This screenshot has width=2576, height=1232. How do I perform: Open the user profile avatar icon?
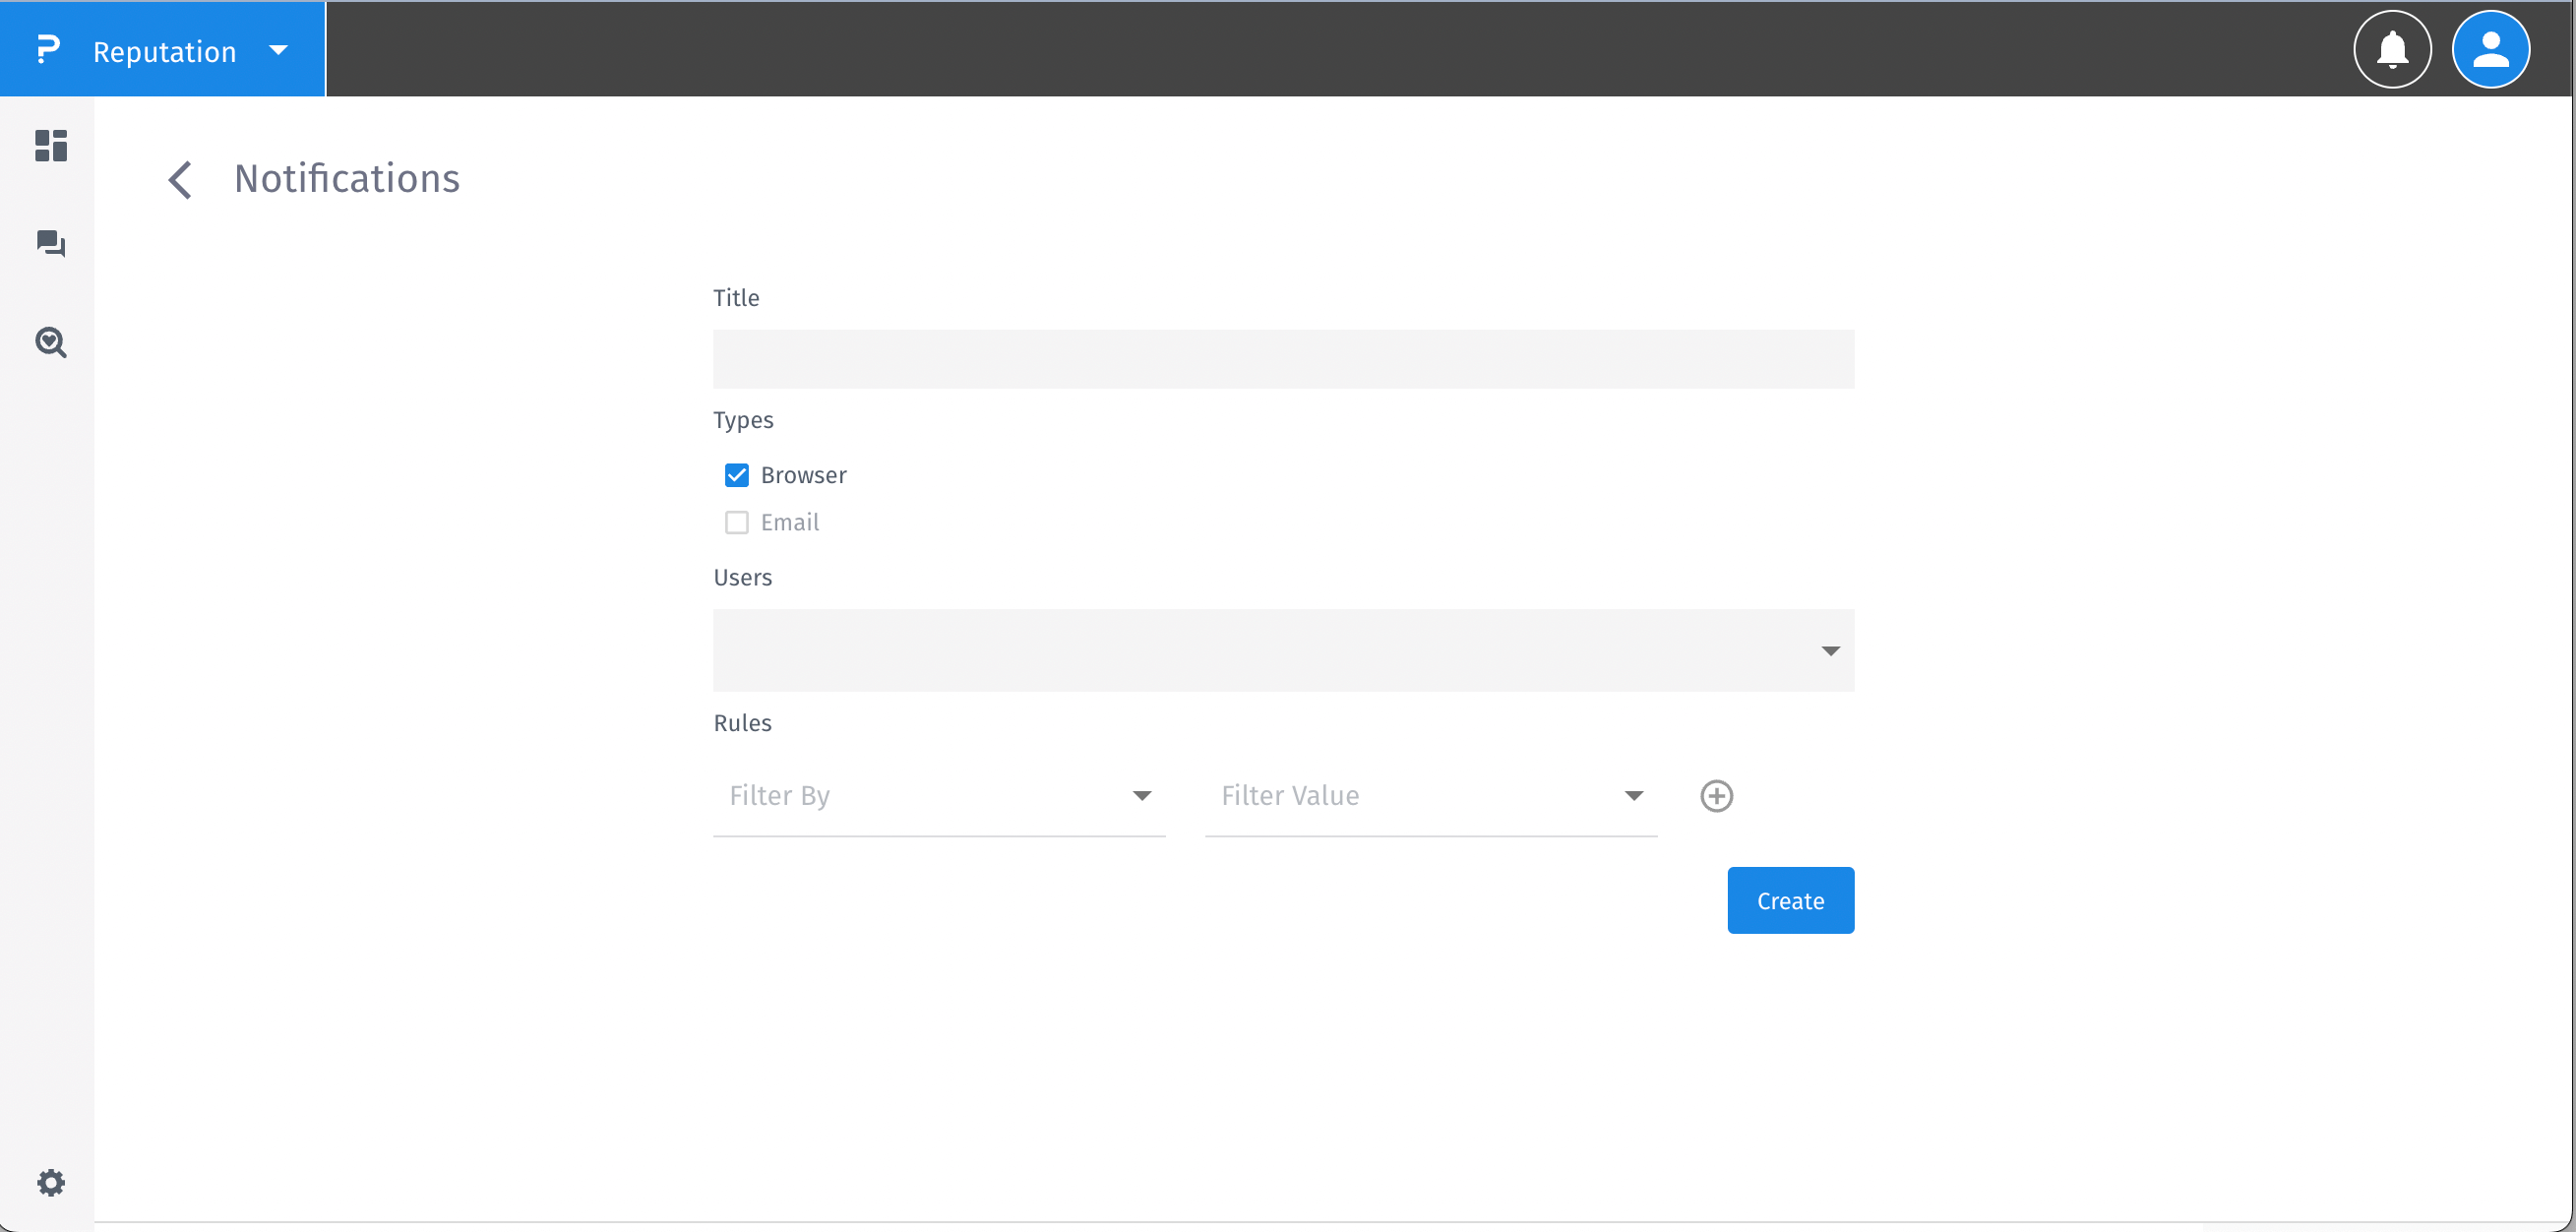(2490, 49)
